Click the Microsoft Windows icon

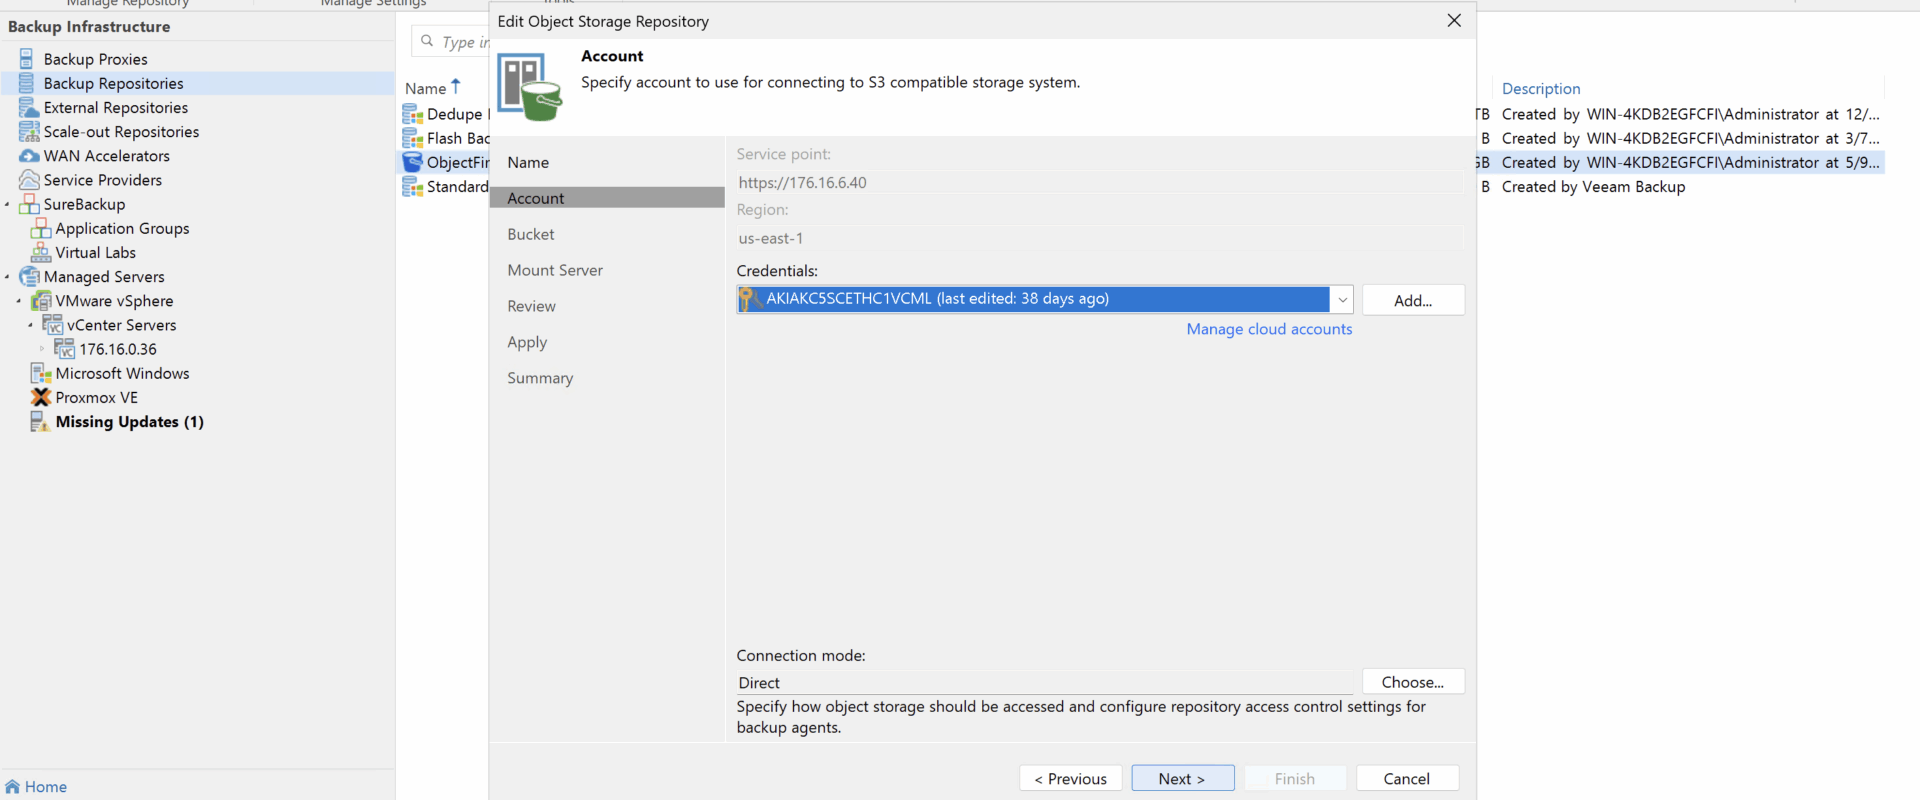(41, 373)
